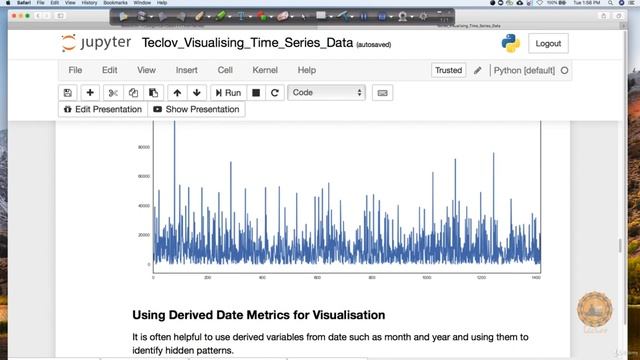Click the Jupyter logo

pyautogui.click(x=96, y=43)
